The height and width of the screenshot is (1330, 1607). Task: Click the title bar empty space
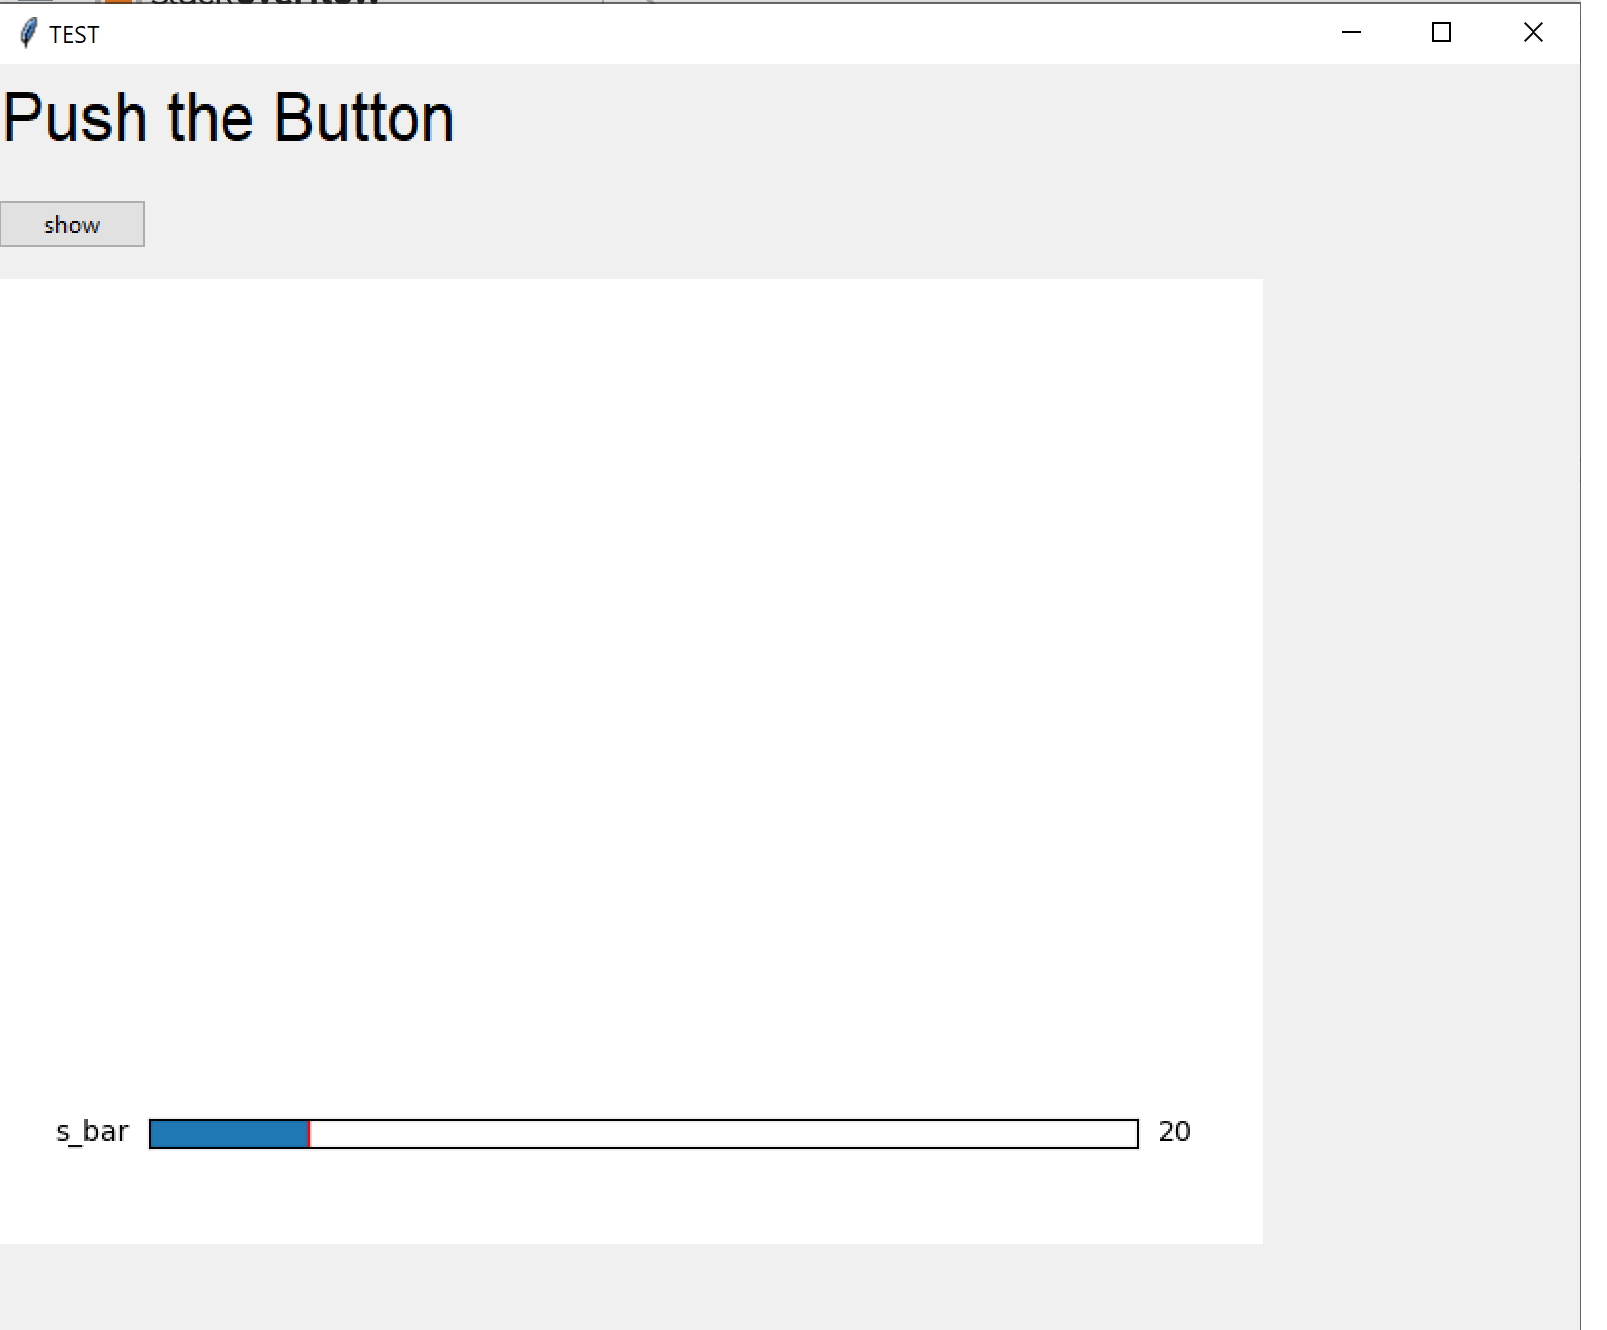[700, 34]
